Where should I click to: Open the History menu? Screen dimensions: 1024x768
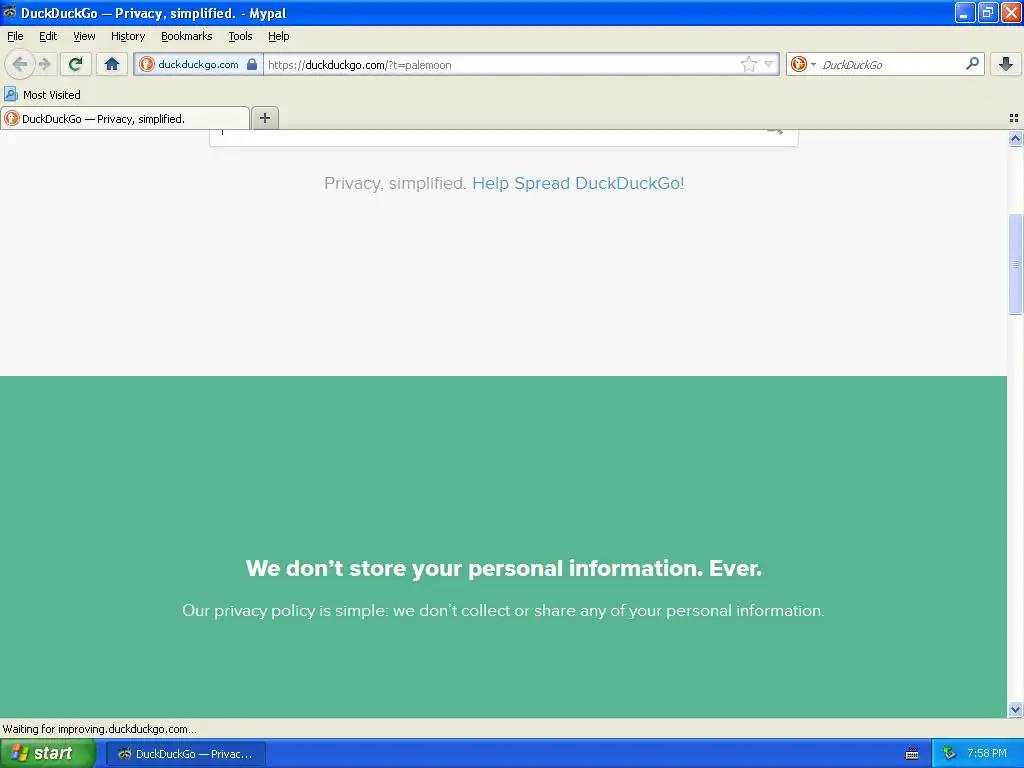[x=128, y=37]
